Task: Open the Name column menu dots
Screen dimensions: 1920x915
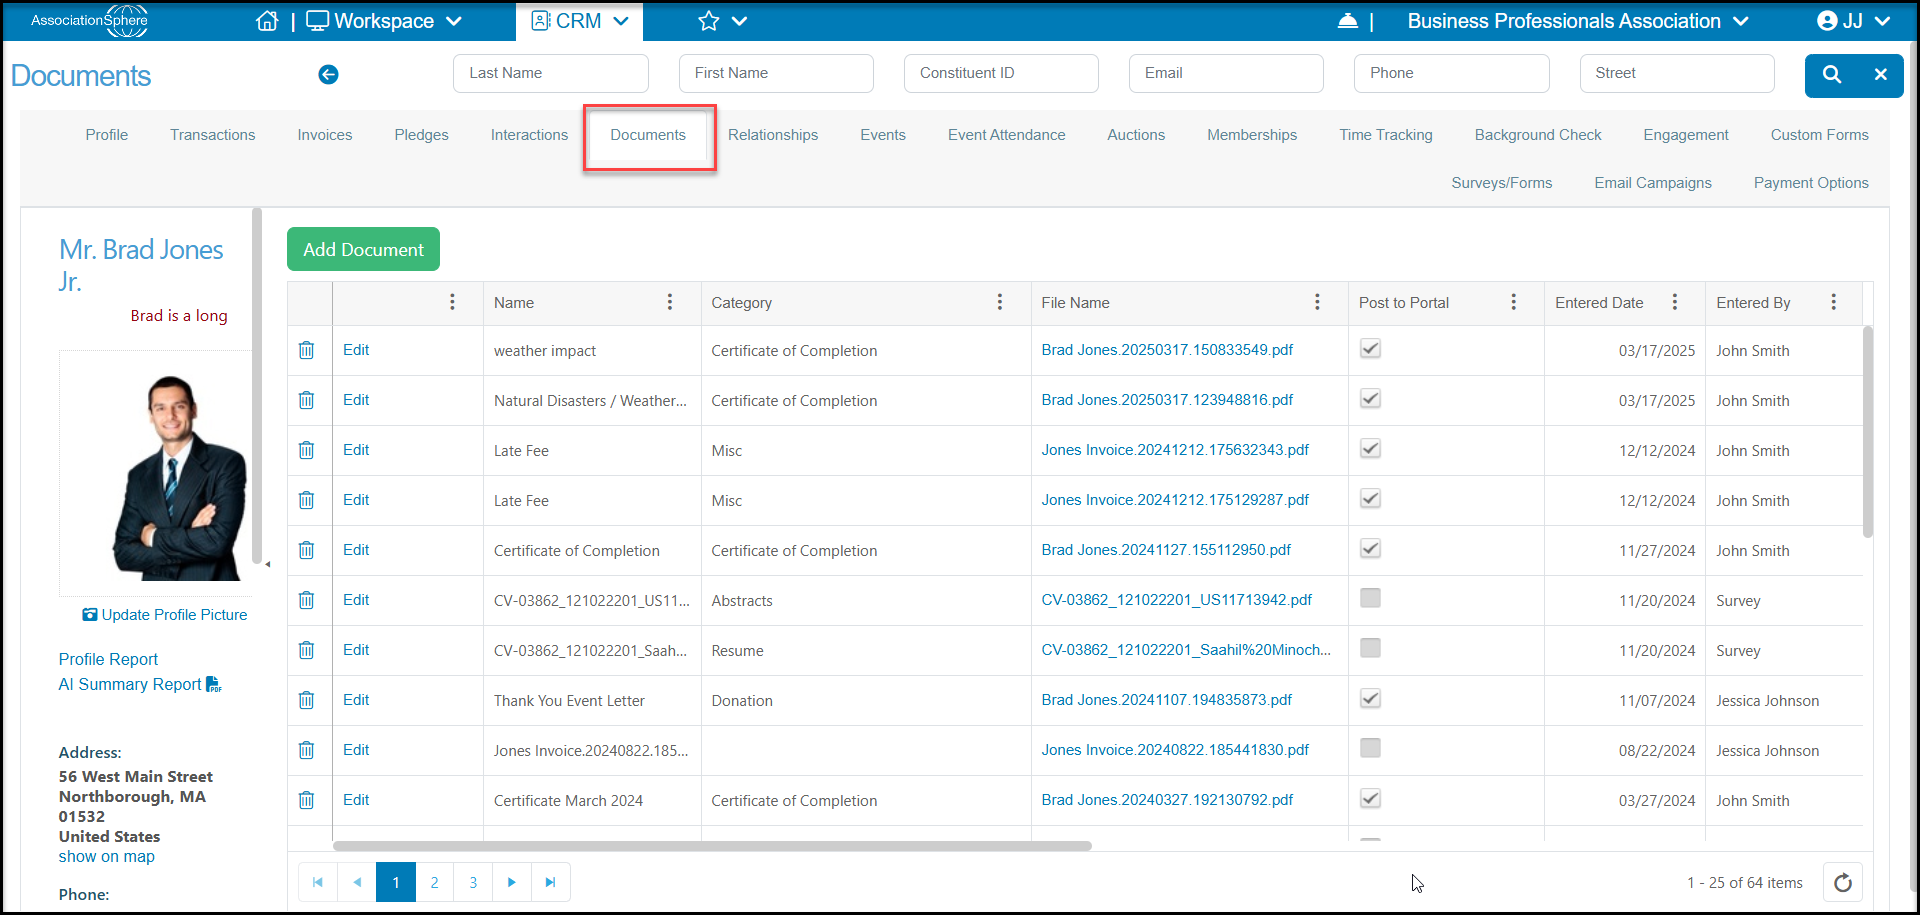Action: [670, 302]
